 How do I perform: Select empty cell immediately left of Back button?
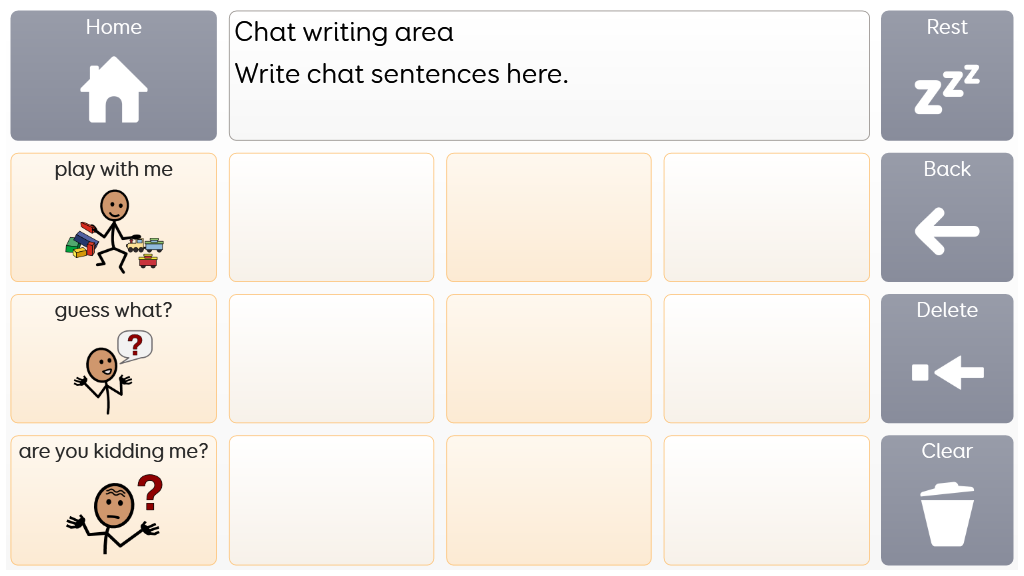click(x=766, y=217)
